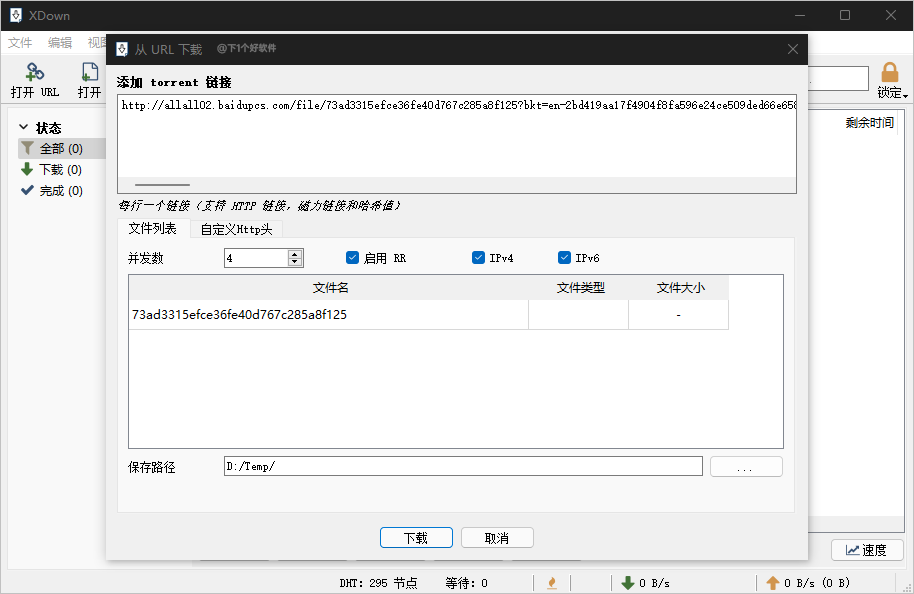This screenshot has height=594, width=914.
Task: Increase the 并发数 spinner value
Action: (x=295, y=254)
